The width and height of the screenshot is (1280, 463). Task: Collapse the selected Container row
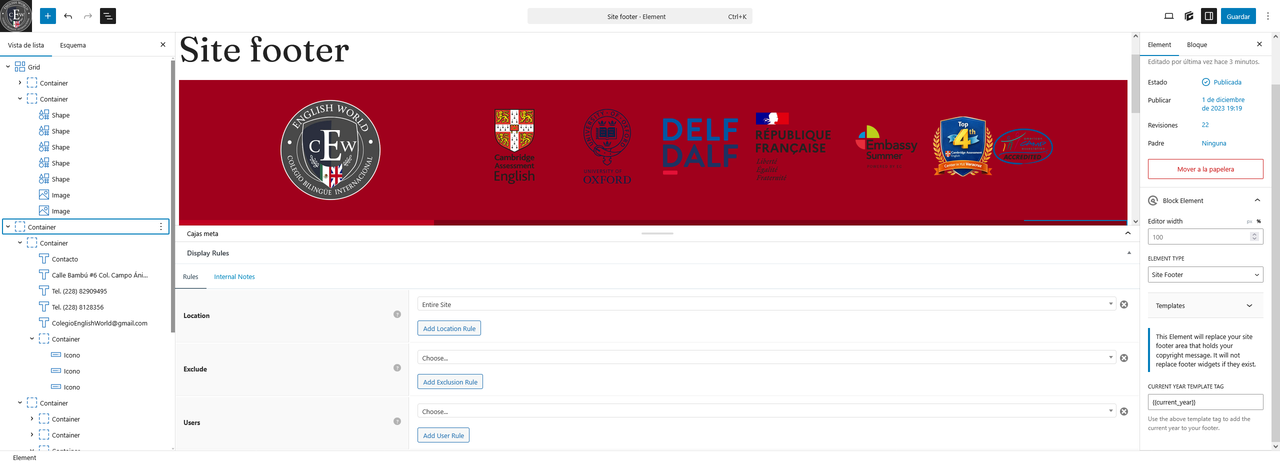[8, 227]
